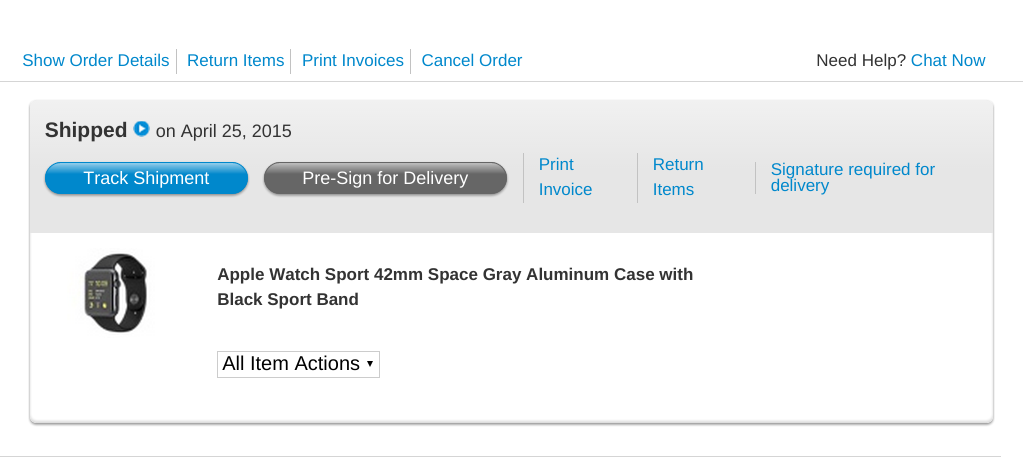Expand the All Item Actions dropdown
The image size is (1026, 476).
(x=298, y=364)
